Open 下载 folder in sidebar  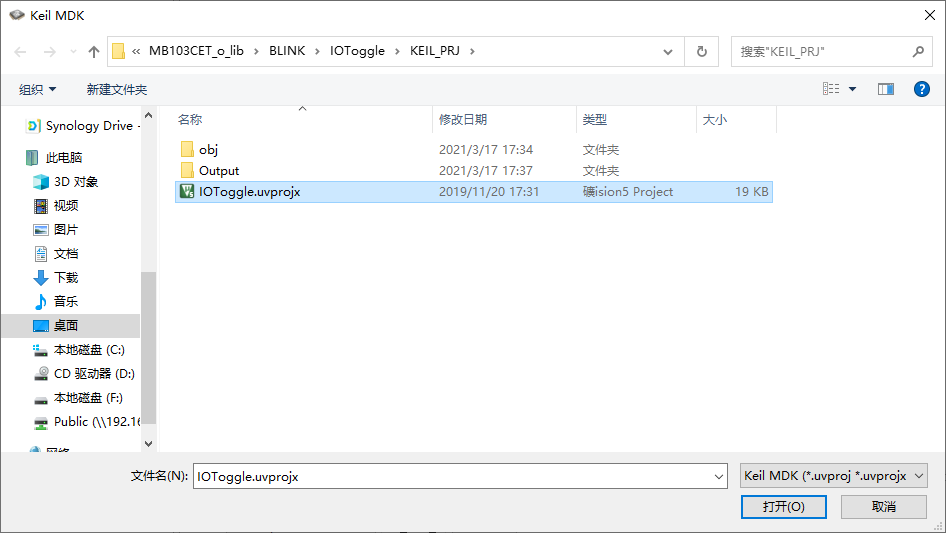tap(56, 278)
